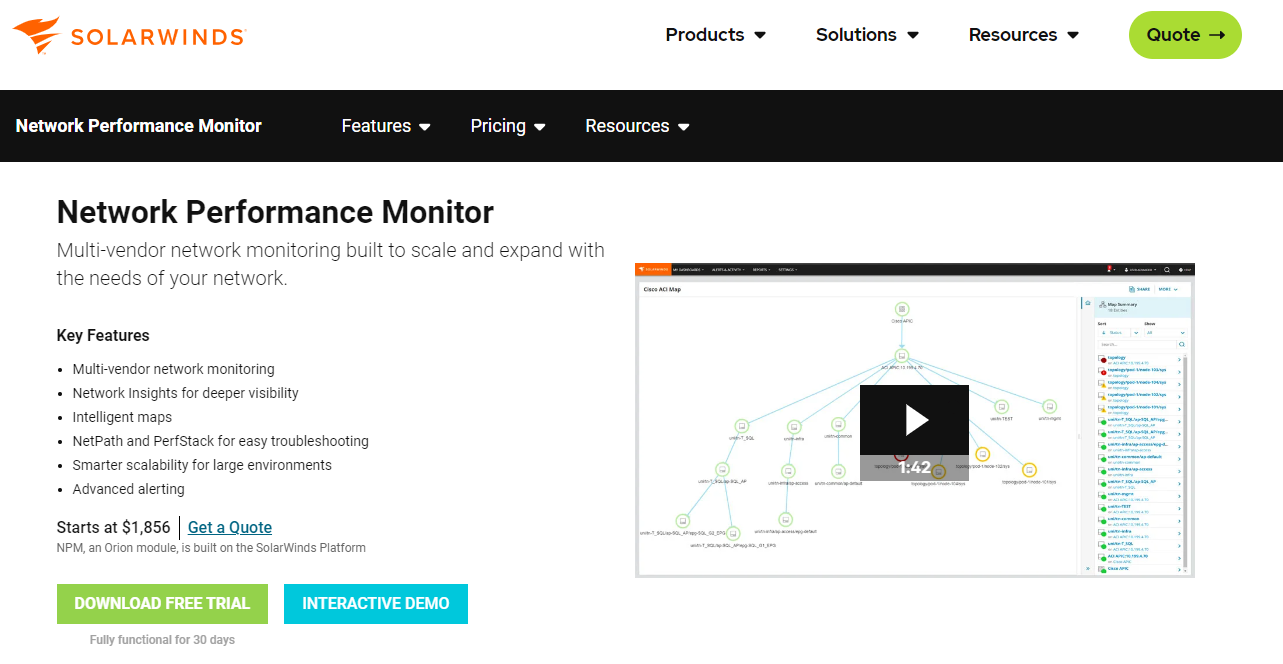Click the Multi-vendor network monitoring list item
The width and height of the screenshot is (1283, 664).
click(x=173, y=369)
